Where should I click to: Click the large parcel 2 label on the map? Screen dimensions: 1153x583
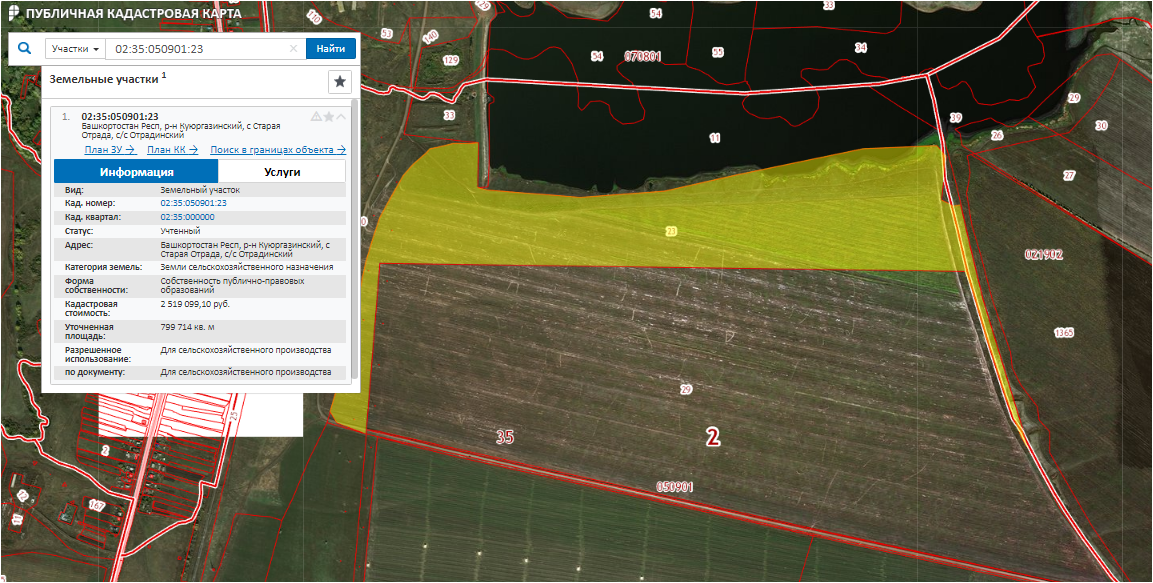[x=712, y=437]
